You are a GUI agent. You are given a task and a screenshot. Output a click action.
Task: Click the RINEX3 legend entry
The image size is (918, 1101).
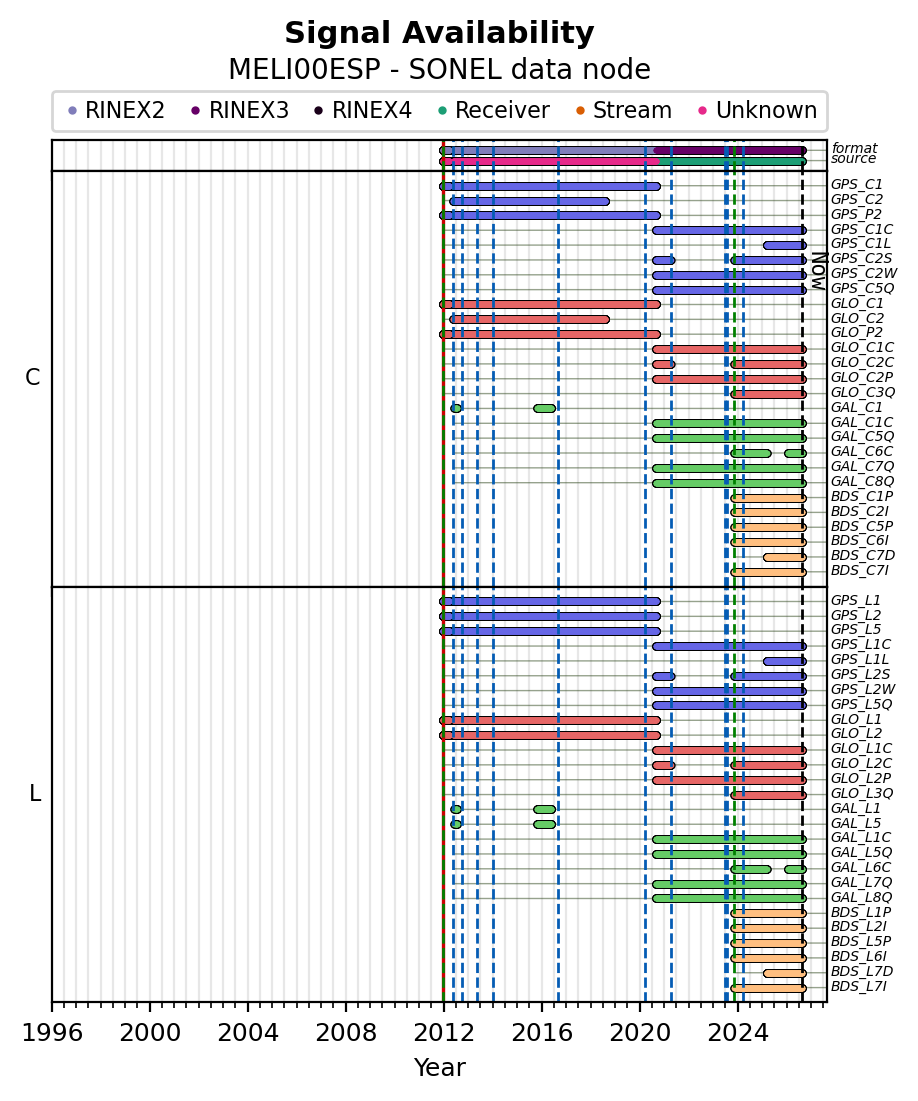(x=240, y=111)
